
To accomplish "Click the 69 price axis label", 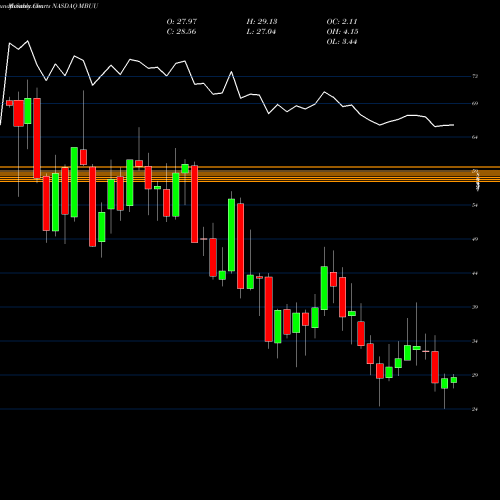I will (x=475, y=103).
